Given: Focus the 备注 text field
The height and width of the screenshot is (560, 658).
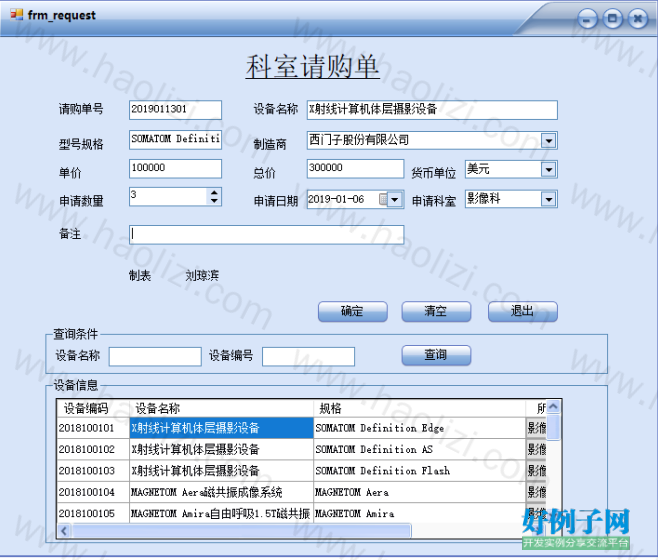Looking at the screenshot, I should (266, 234).
